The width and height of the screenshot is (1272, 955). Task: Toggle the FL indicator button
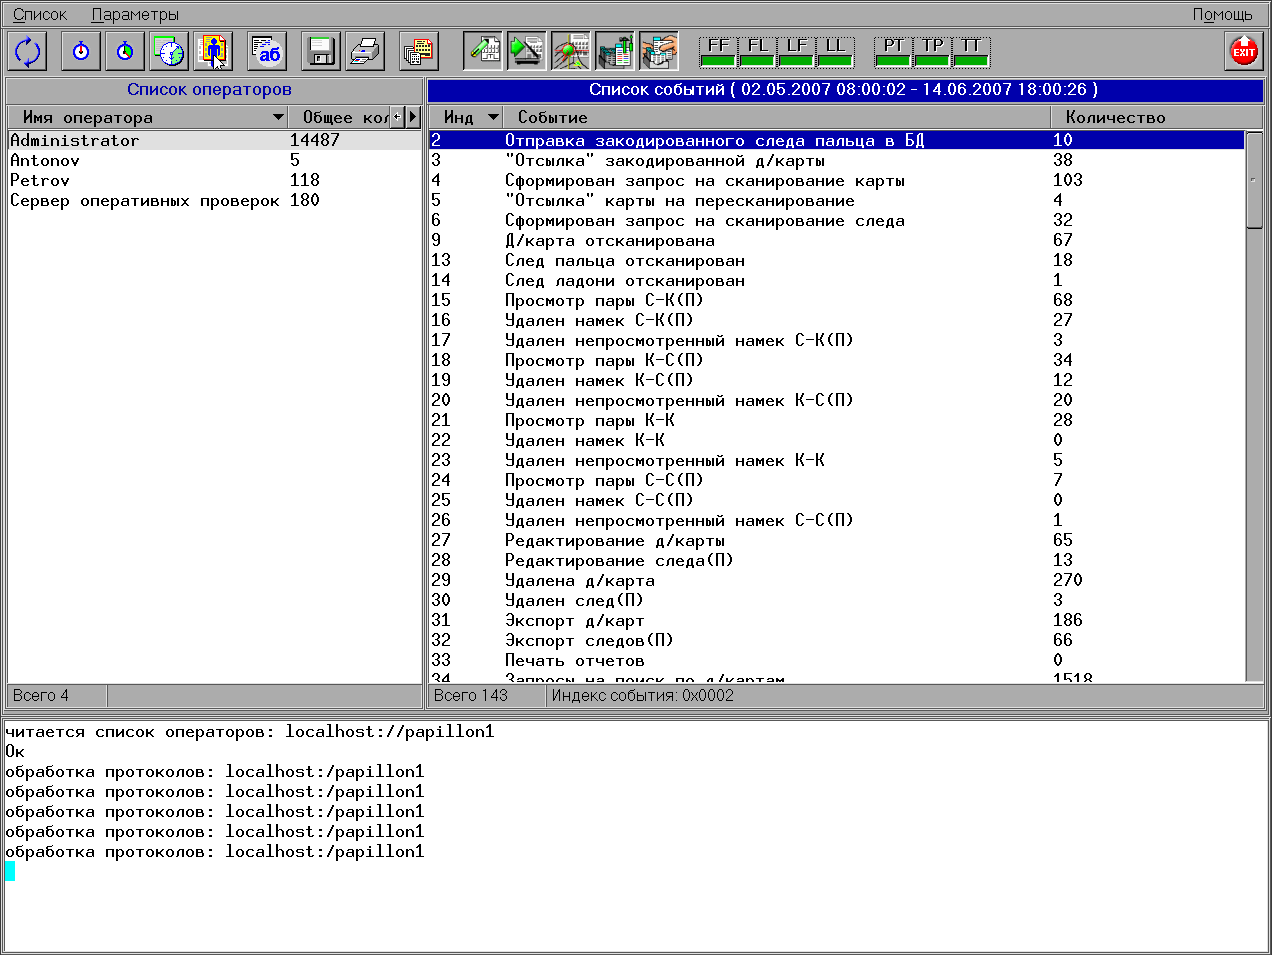pyautogui.click(x=757, y=52)
